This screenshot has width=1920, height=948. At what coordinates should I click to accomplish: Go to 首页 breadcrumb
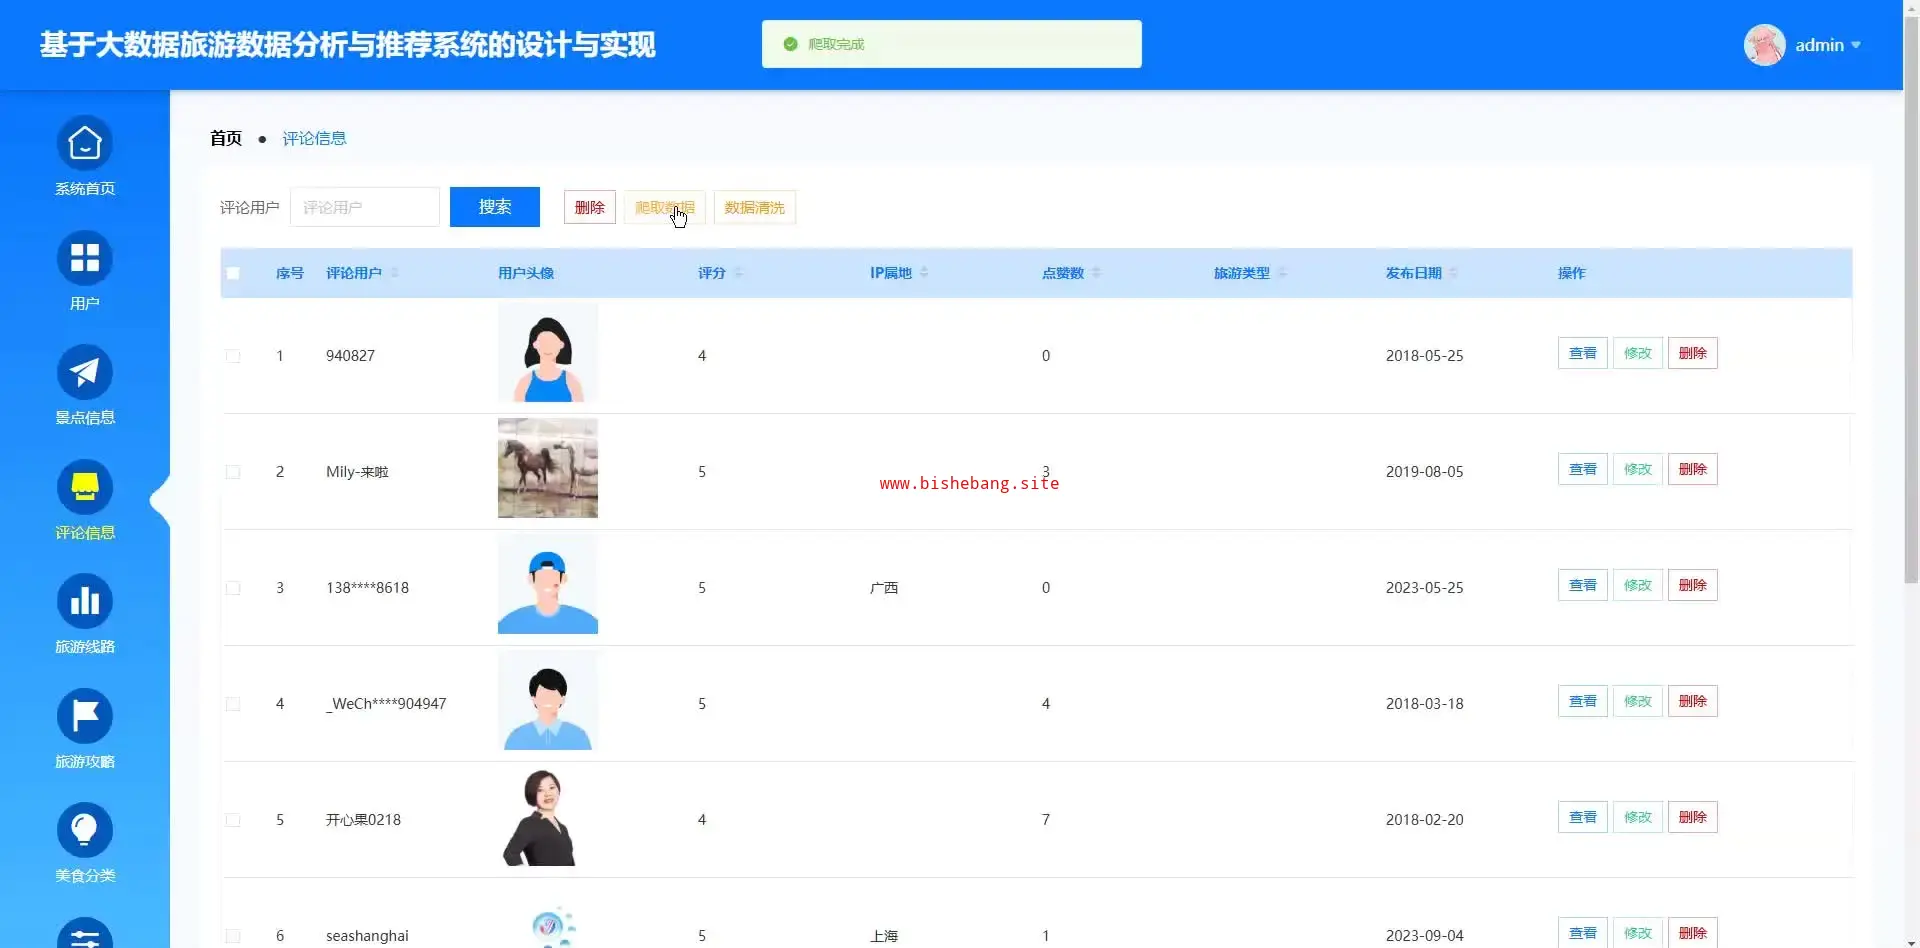(226, 138)
